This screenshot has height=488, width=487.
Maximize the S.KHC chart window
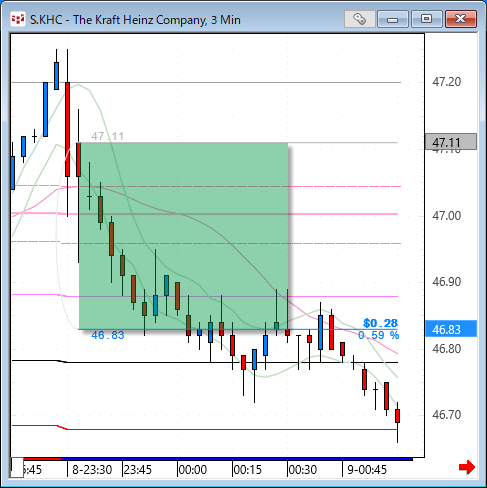click(x=426, y=19)
